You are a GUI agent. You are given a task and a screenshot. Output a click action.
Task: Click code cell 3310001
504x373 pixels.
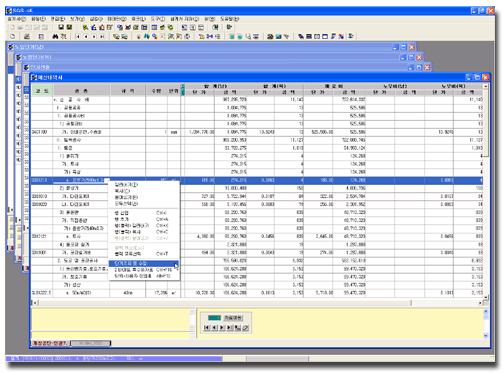tap(42, 253)
